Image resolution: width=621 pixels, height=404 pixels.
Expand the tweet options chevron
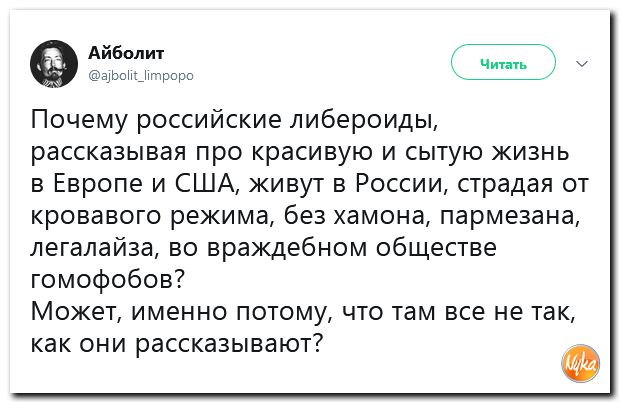click(x=581, y=64)
